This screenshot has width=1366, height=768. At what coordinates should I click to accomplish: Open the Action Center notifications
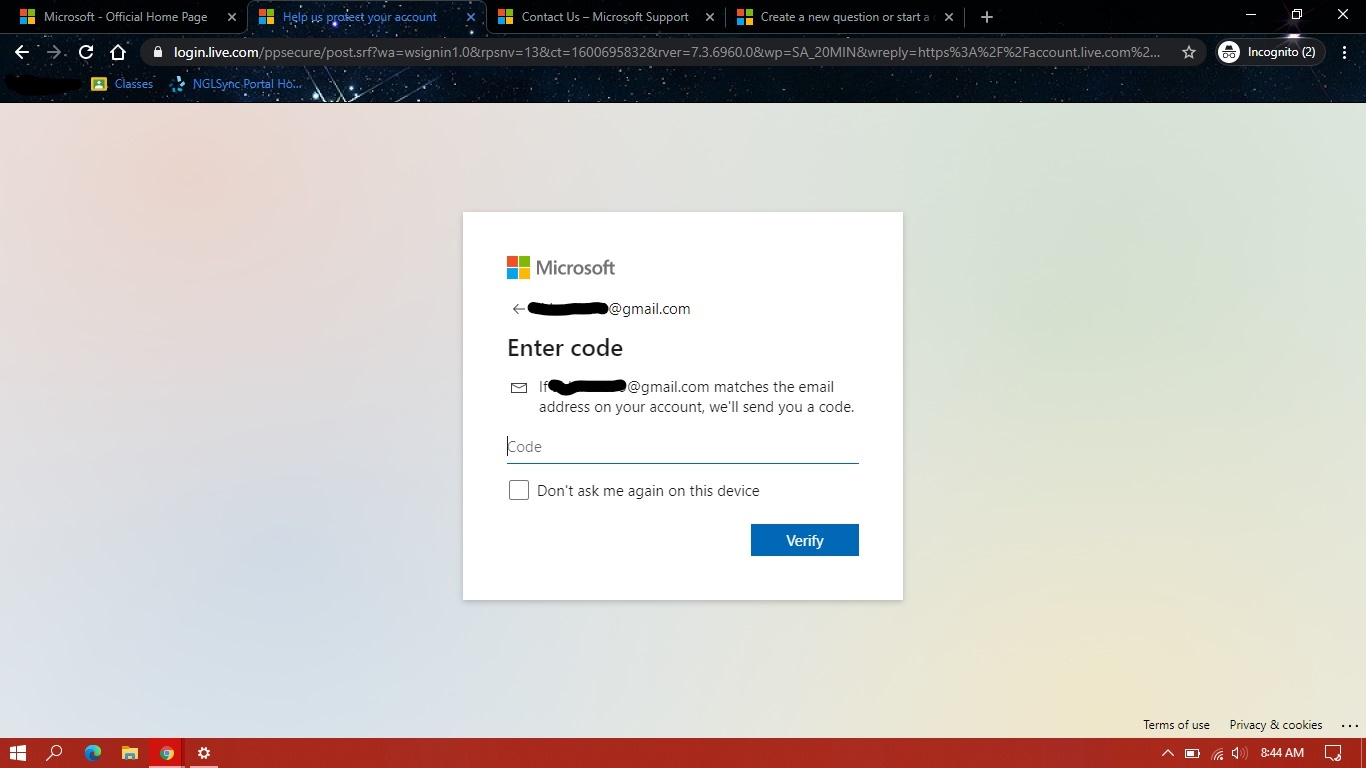click(x=1333, y=753)
